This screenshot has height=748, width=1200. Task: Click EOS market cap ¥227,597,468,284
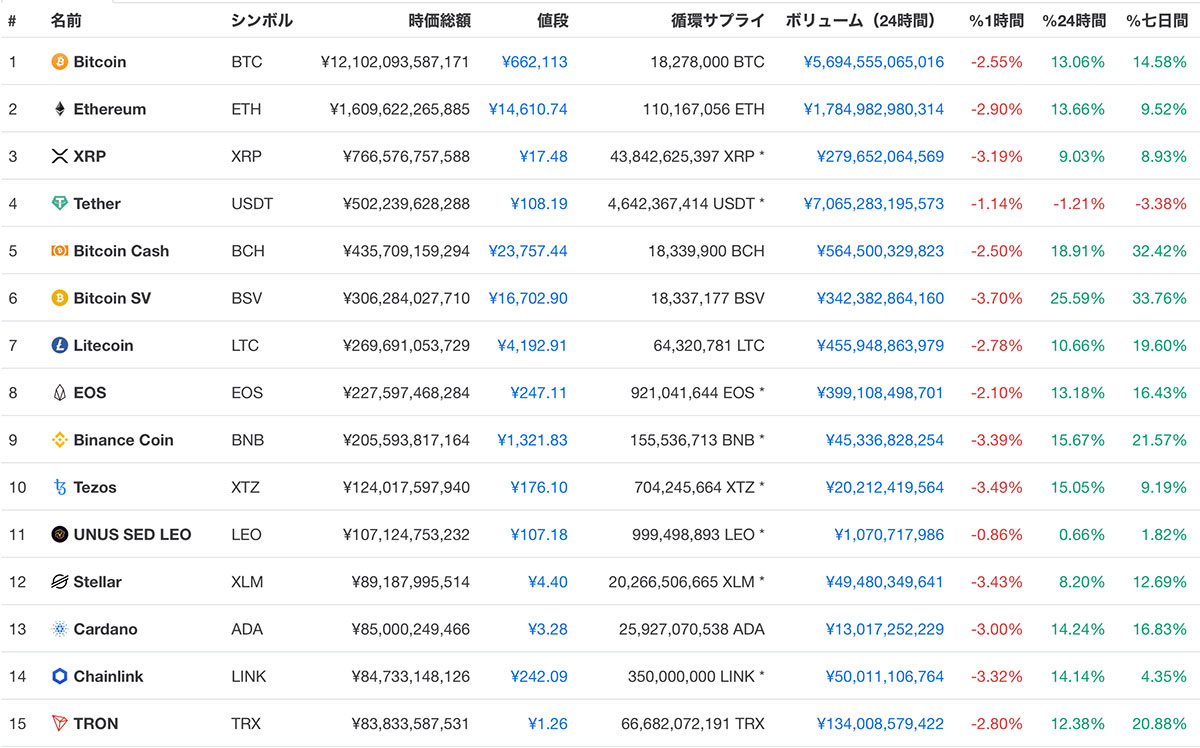(x=406, y=393)
